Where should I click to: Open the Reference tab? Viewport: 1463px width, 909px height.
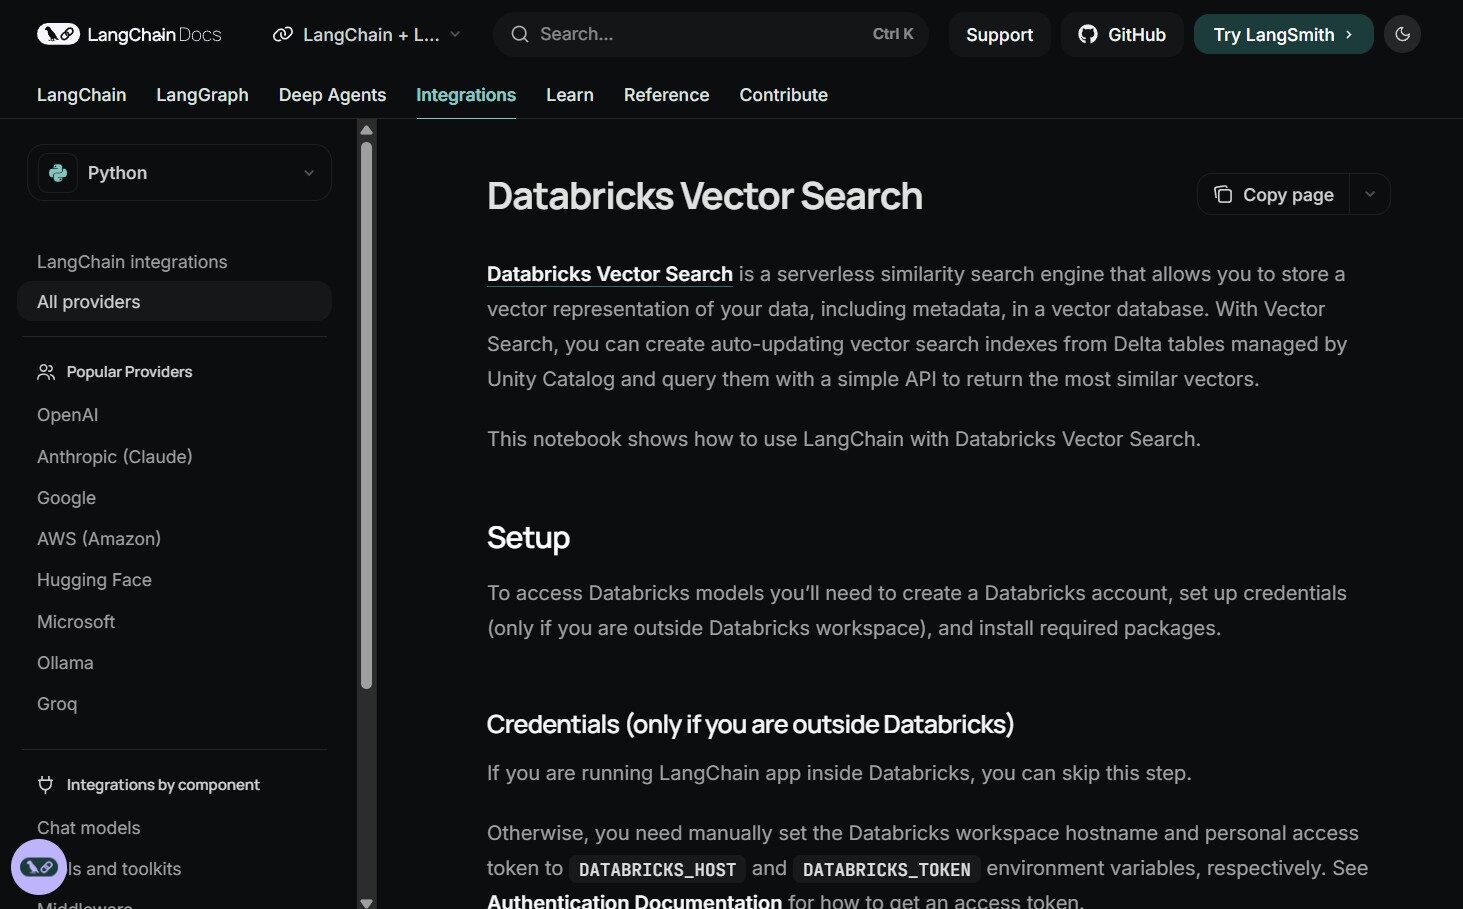coord(666,95)
